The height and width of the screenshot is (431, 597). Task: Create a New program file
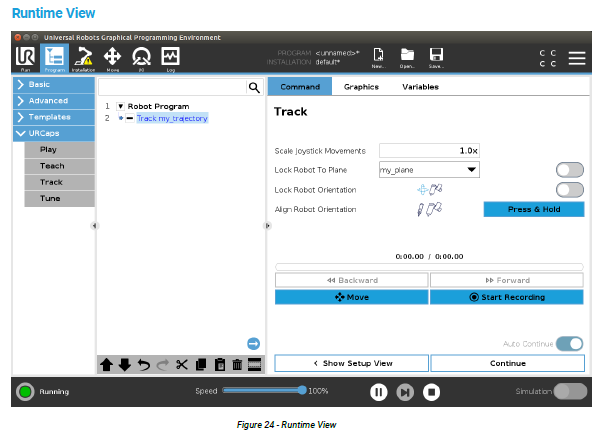click(378, 58)
